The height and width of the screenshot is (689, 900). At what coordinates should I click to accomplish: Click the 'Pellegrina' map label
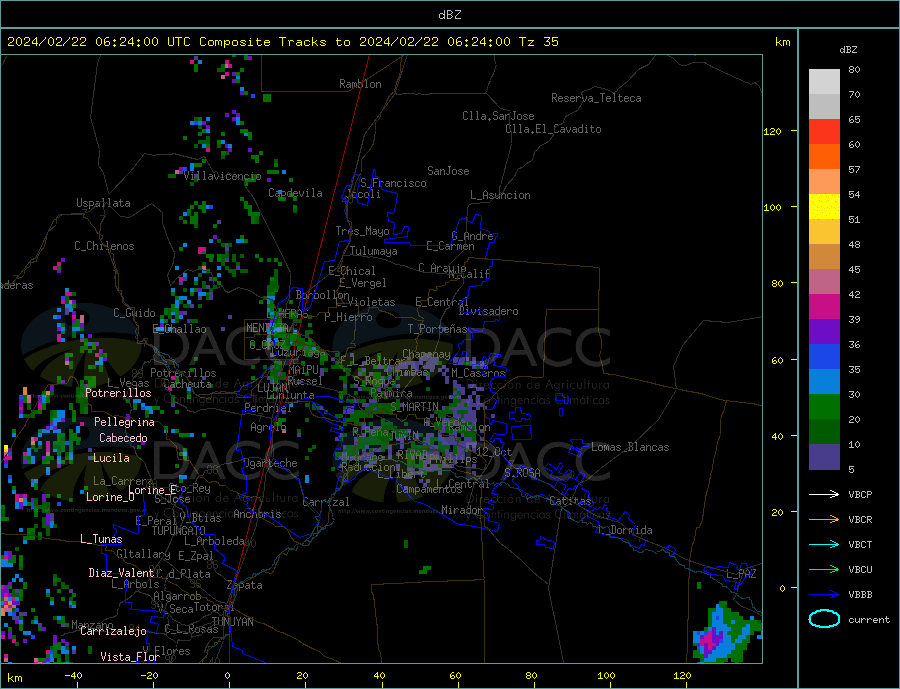click(x=125, y=422)
